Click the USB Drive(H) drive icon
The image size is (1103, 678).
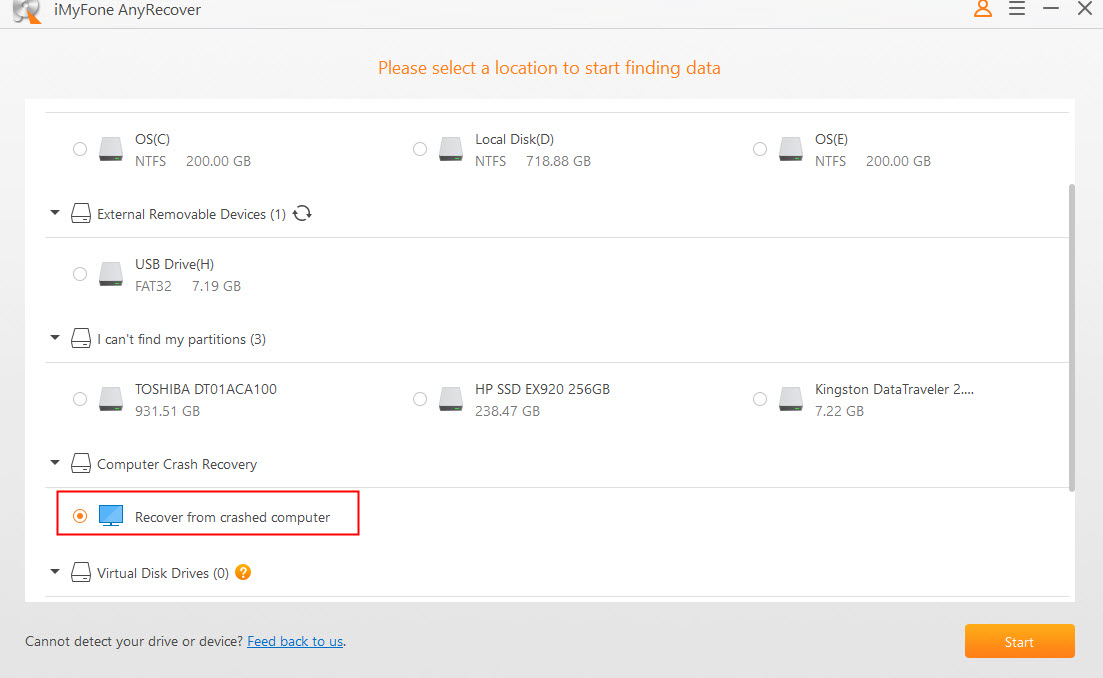(x=111, y=274)
